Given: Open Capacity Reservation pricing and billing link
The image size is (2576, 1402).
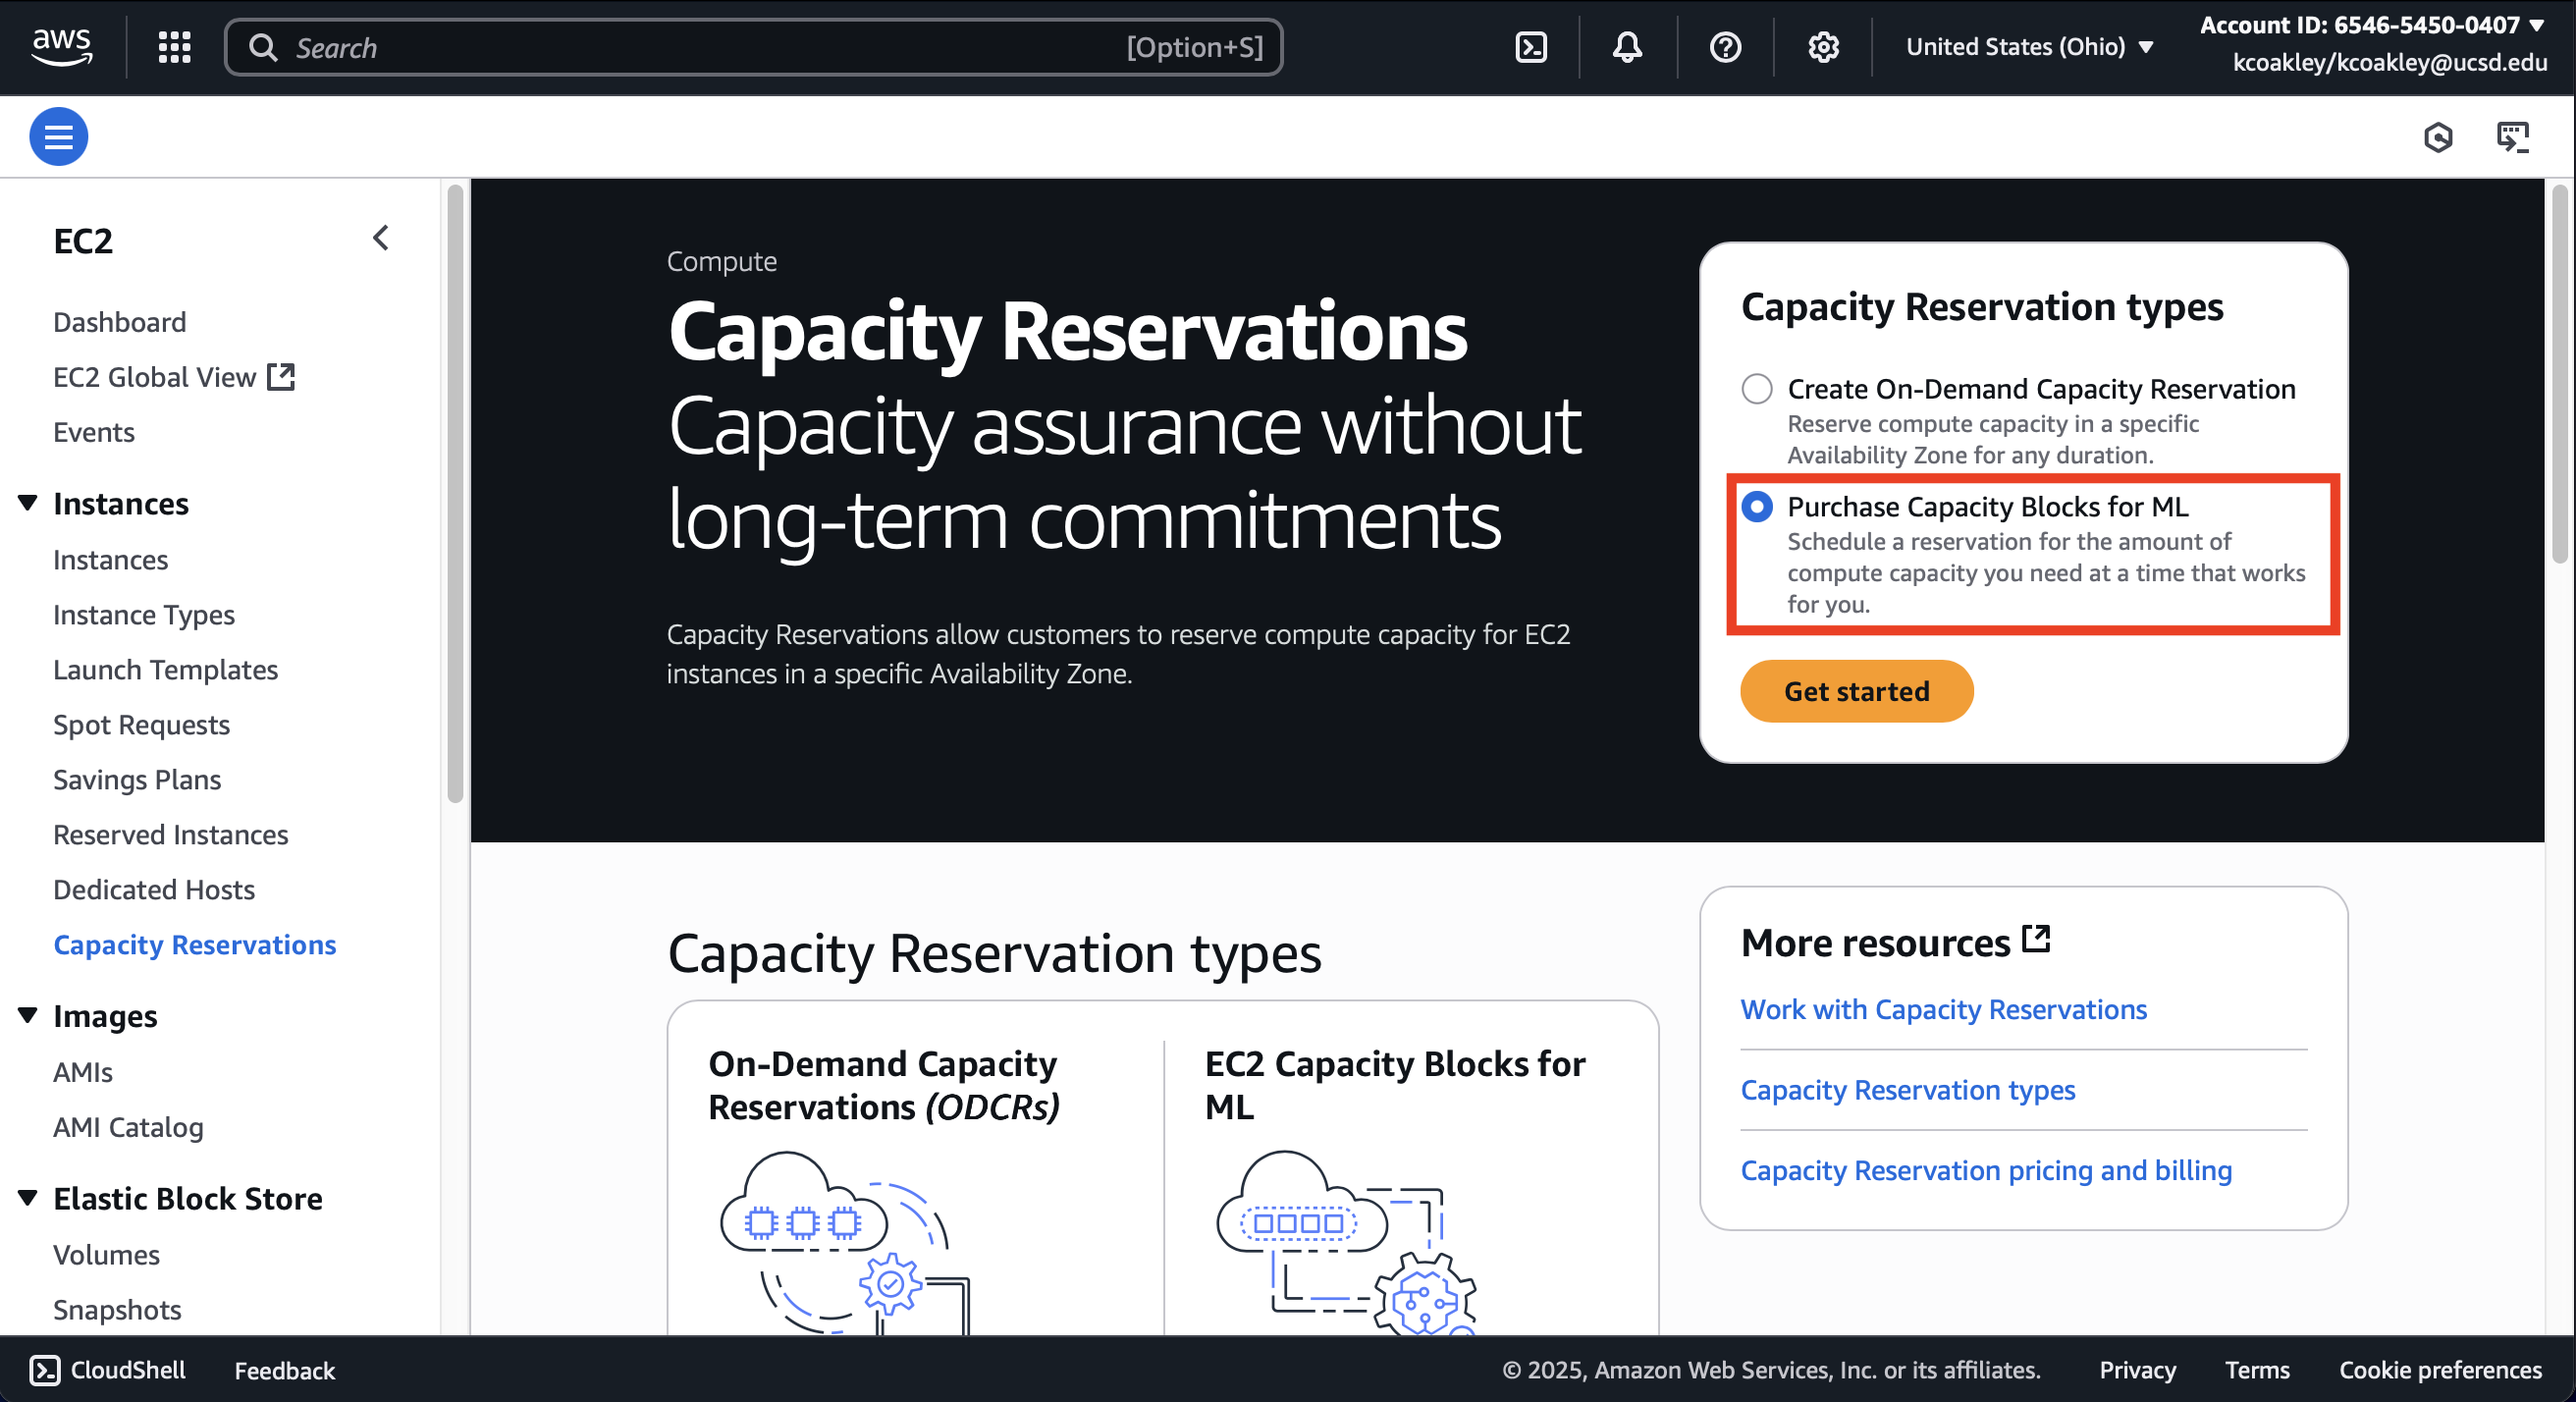Looking at the screenshot, I should click(1985, 1170).
